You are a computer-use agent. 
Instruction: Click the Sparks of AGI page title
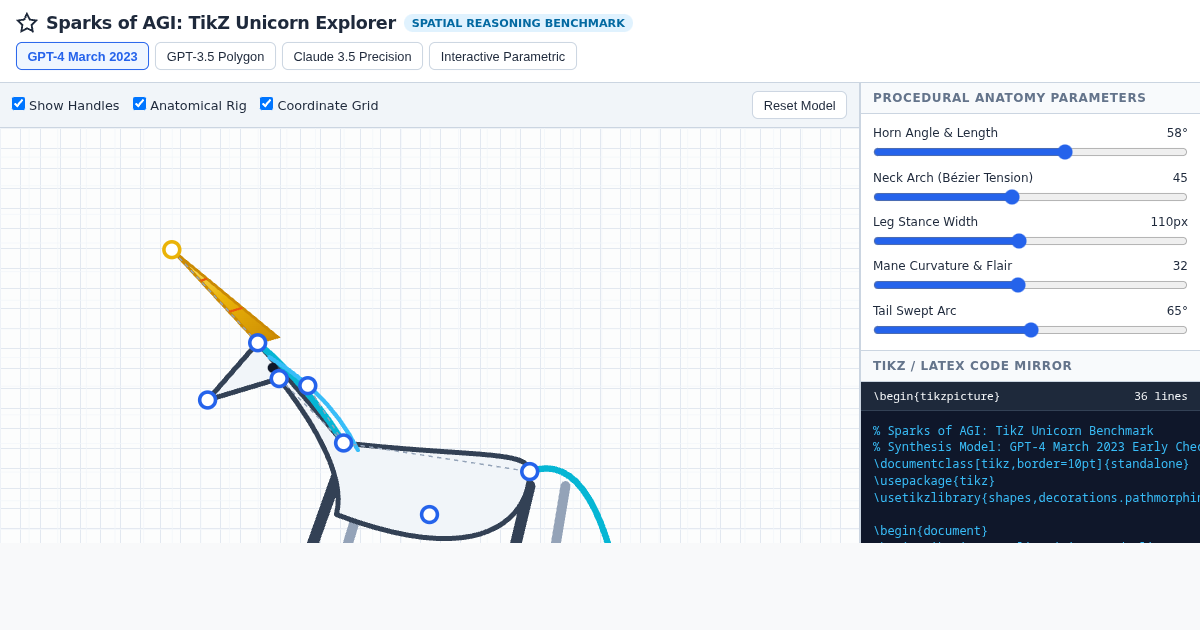point(221,23)
